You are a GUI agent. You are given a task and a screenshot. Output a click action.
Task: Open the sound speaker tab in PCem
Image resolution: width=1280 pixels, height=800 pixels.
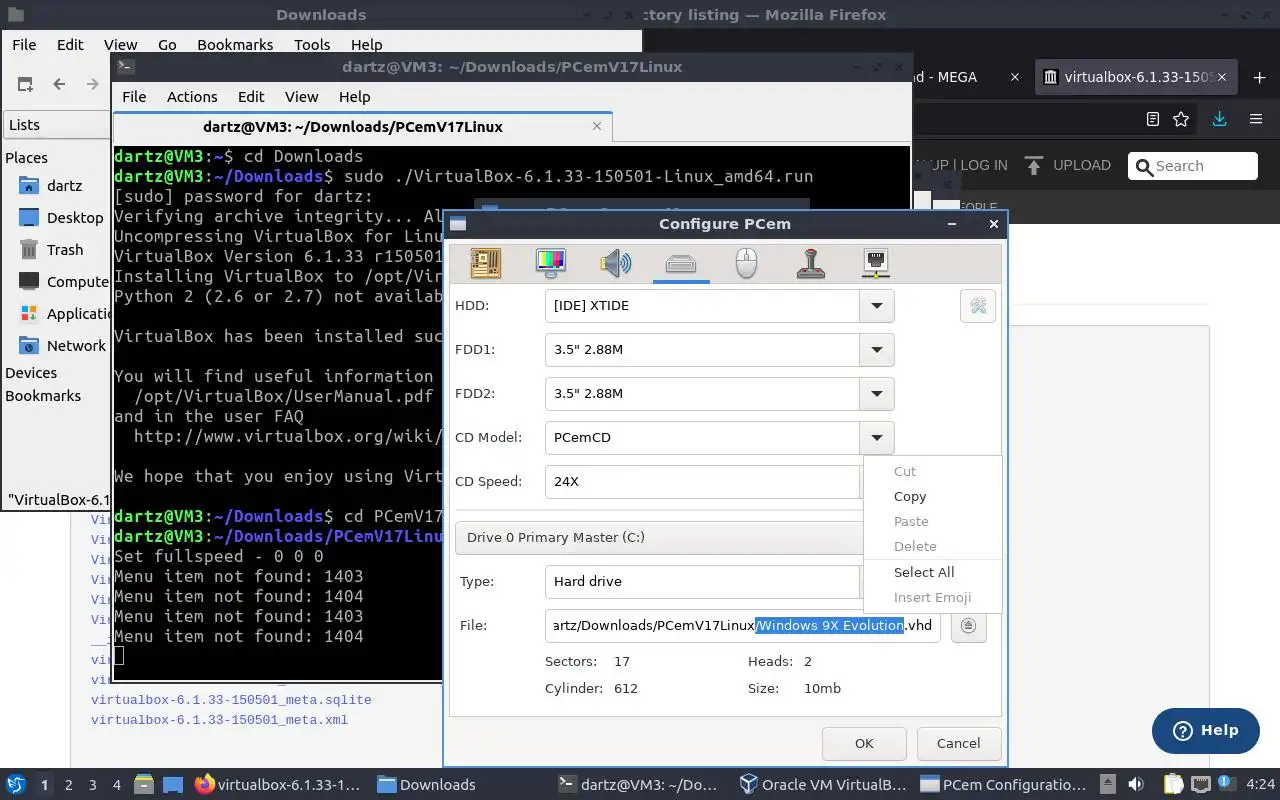[x=616, y=263]
